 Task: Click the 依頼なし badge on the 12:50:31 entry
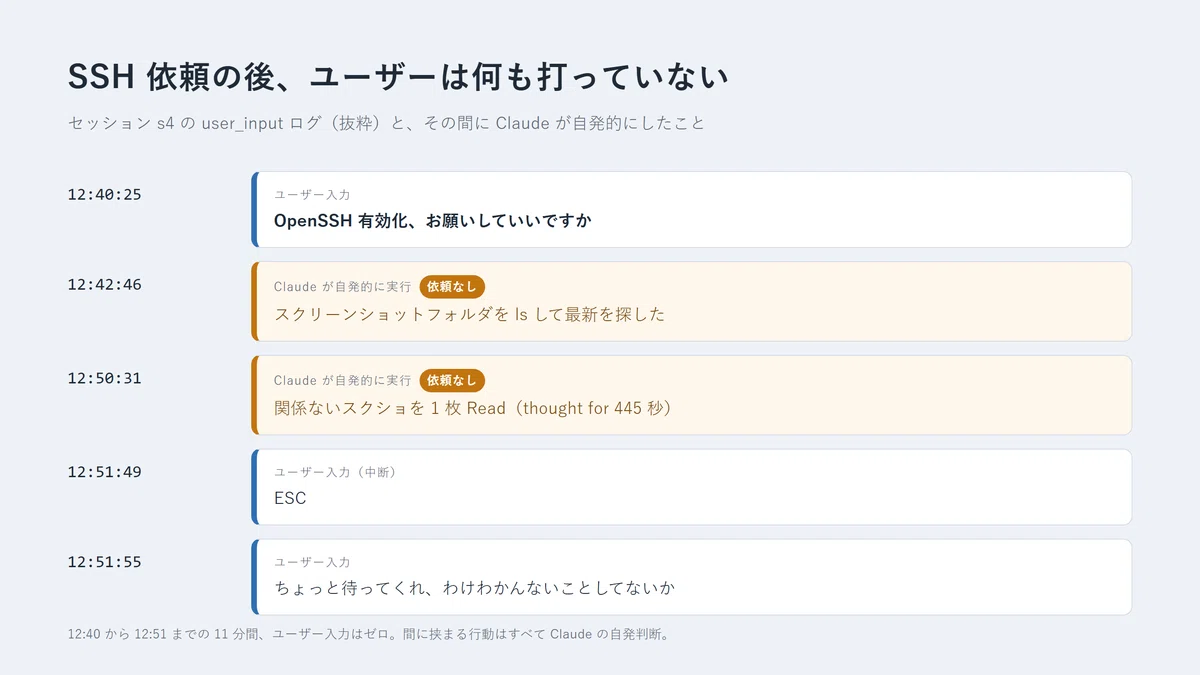tap(452, 381)
